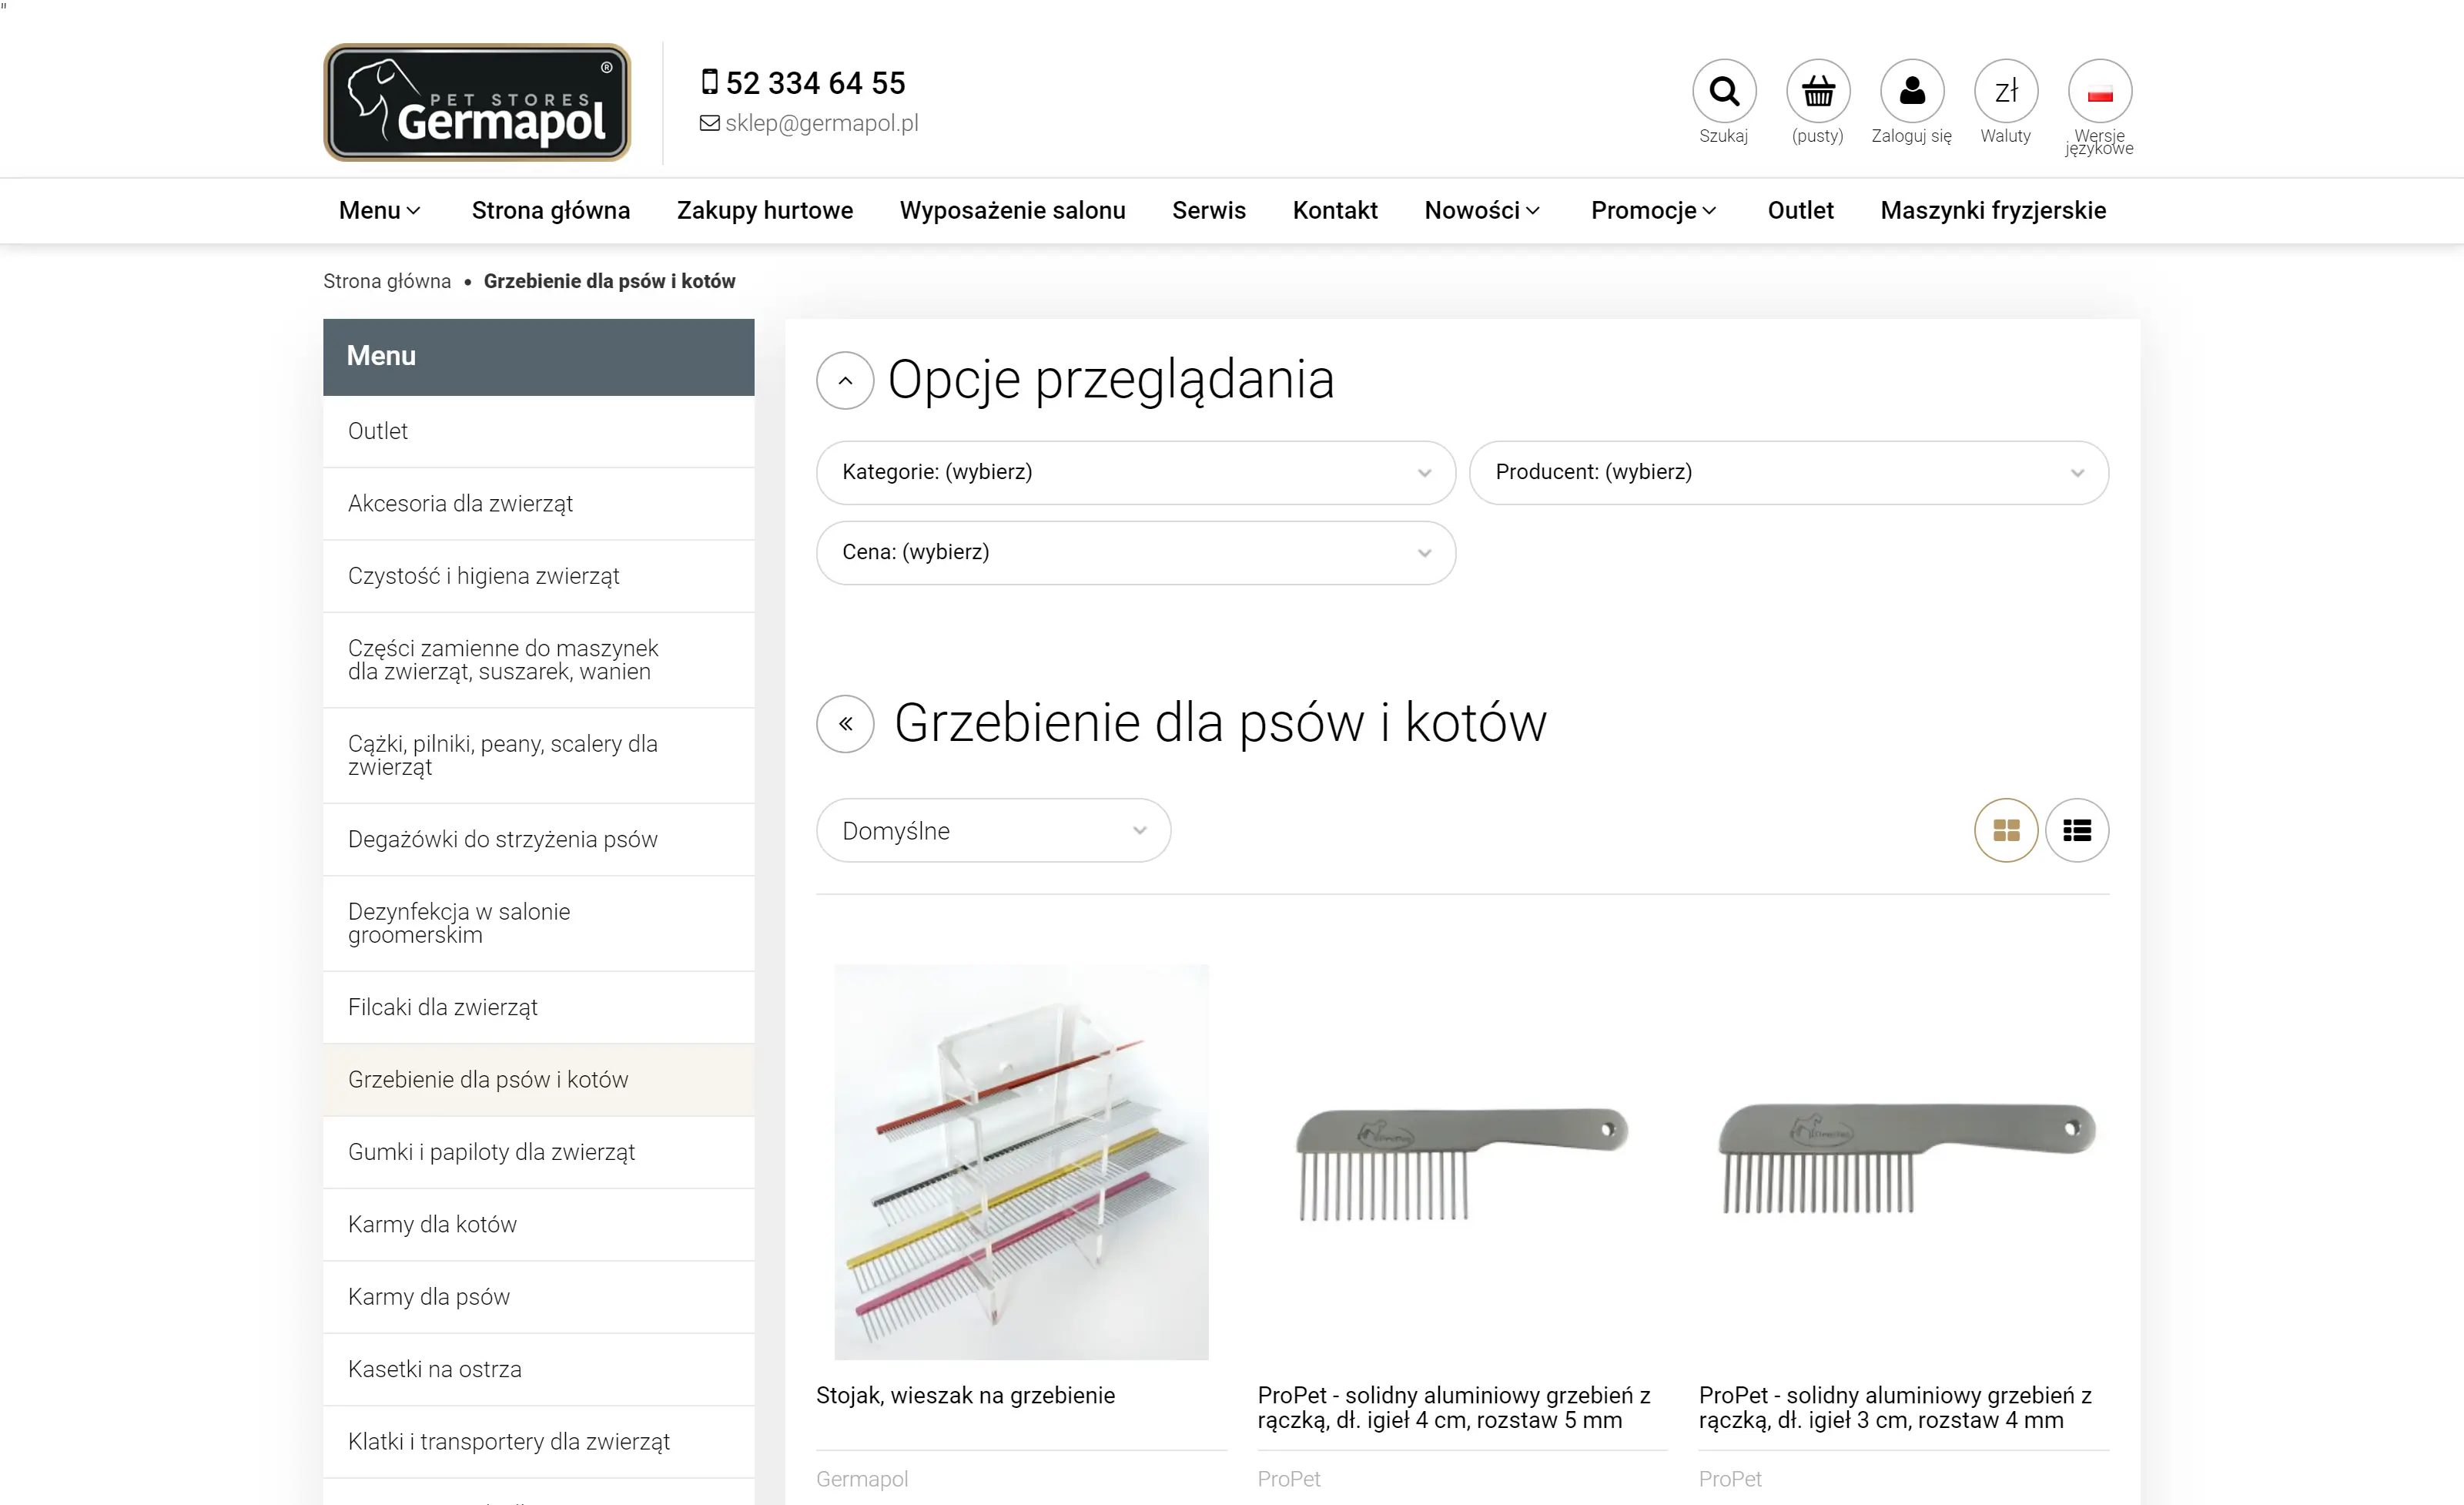Open the Promocje dropdown menu
Viewport: 2464px width, 1505px height.
coord(1653,211)
